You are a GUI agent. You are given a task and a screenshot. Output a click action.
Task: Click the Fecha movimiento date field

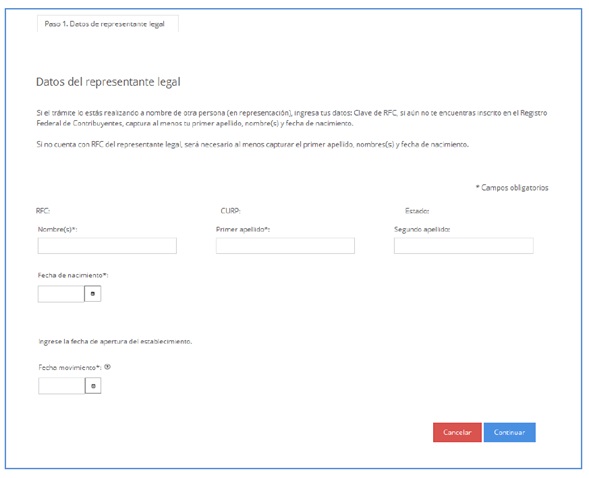click(x=62, y=386)
